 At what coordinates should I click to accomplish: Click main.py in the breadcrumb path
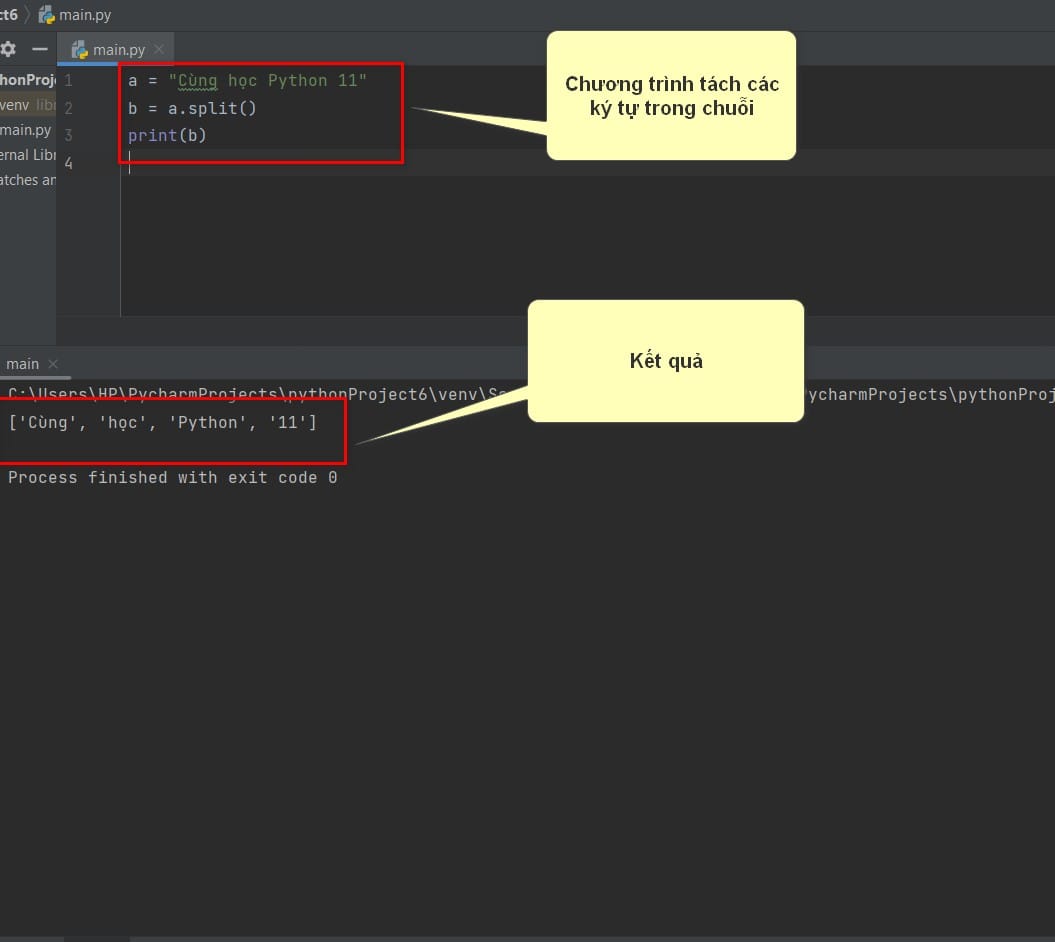point(85,15)
